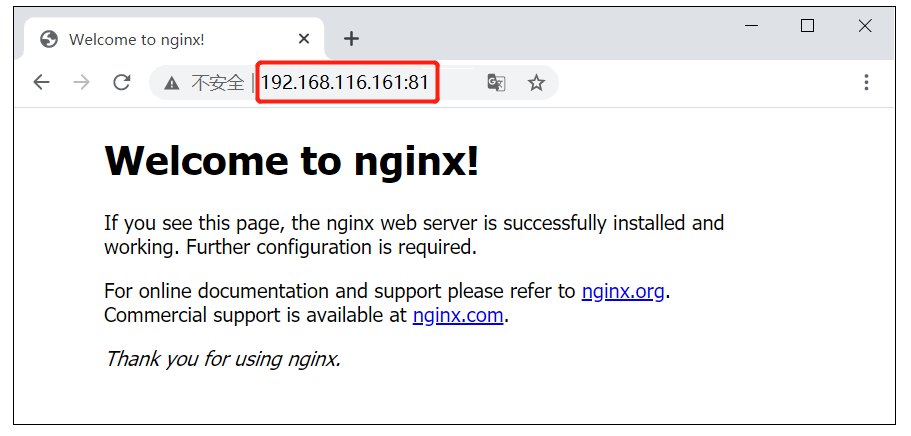This screenshot has width=911, height=436.
Task: Minimize the browser window
Action: (x=752, y=26)
